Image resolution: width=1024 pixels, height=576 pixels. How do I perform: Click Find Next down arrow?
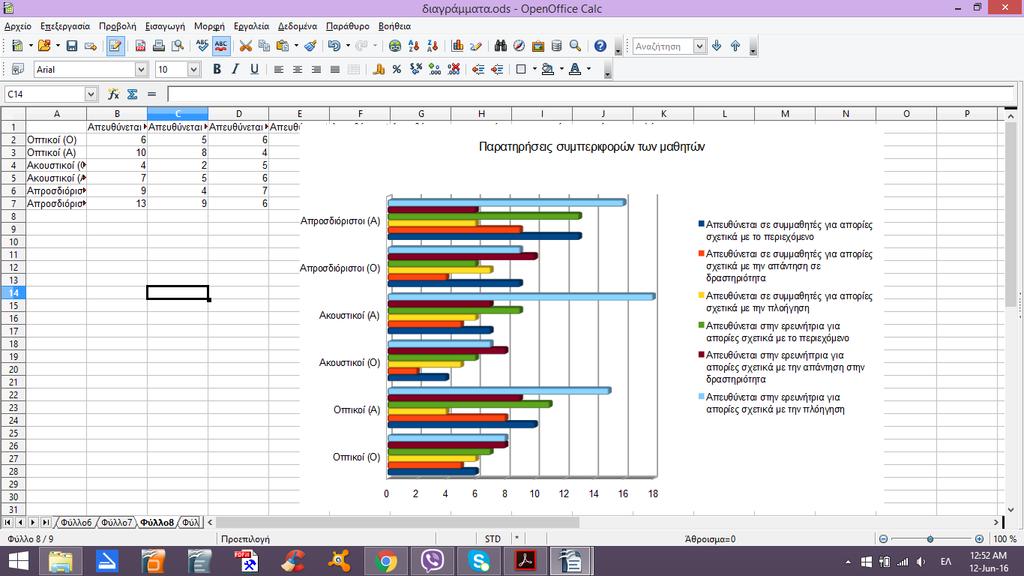[716, 46]
